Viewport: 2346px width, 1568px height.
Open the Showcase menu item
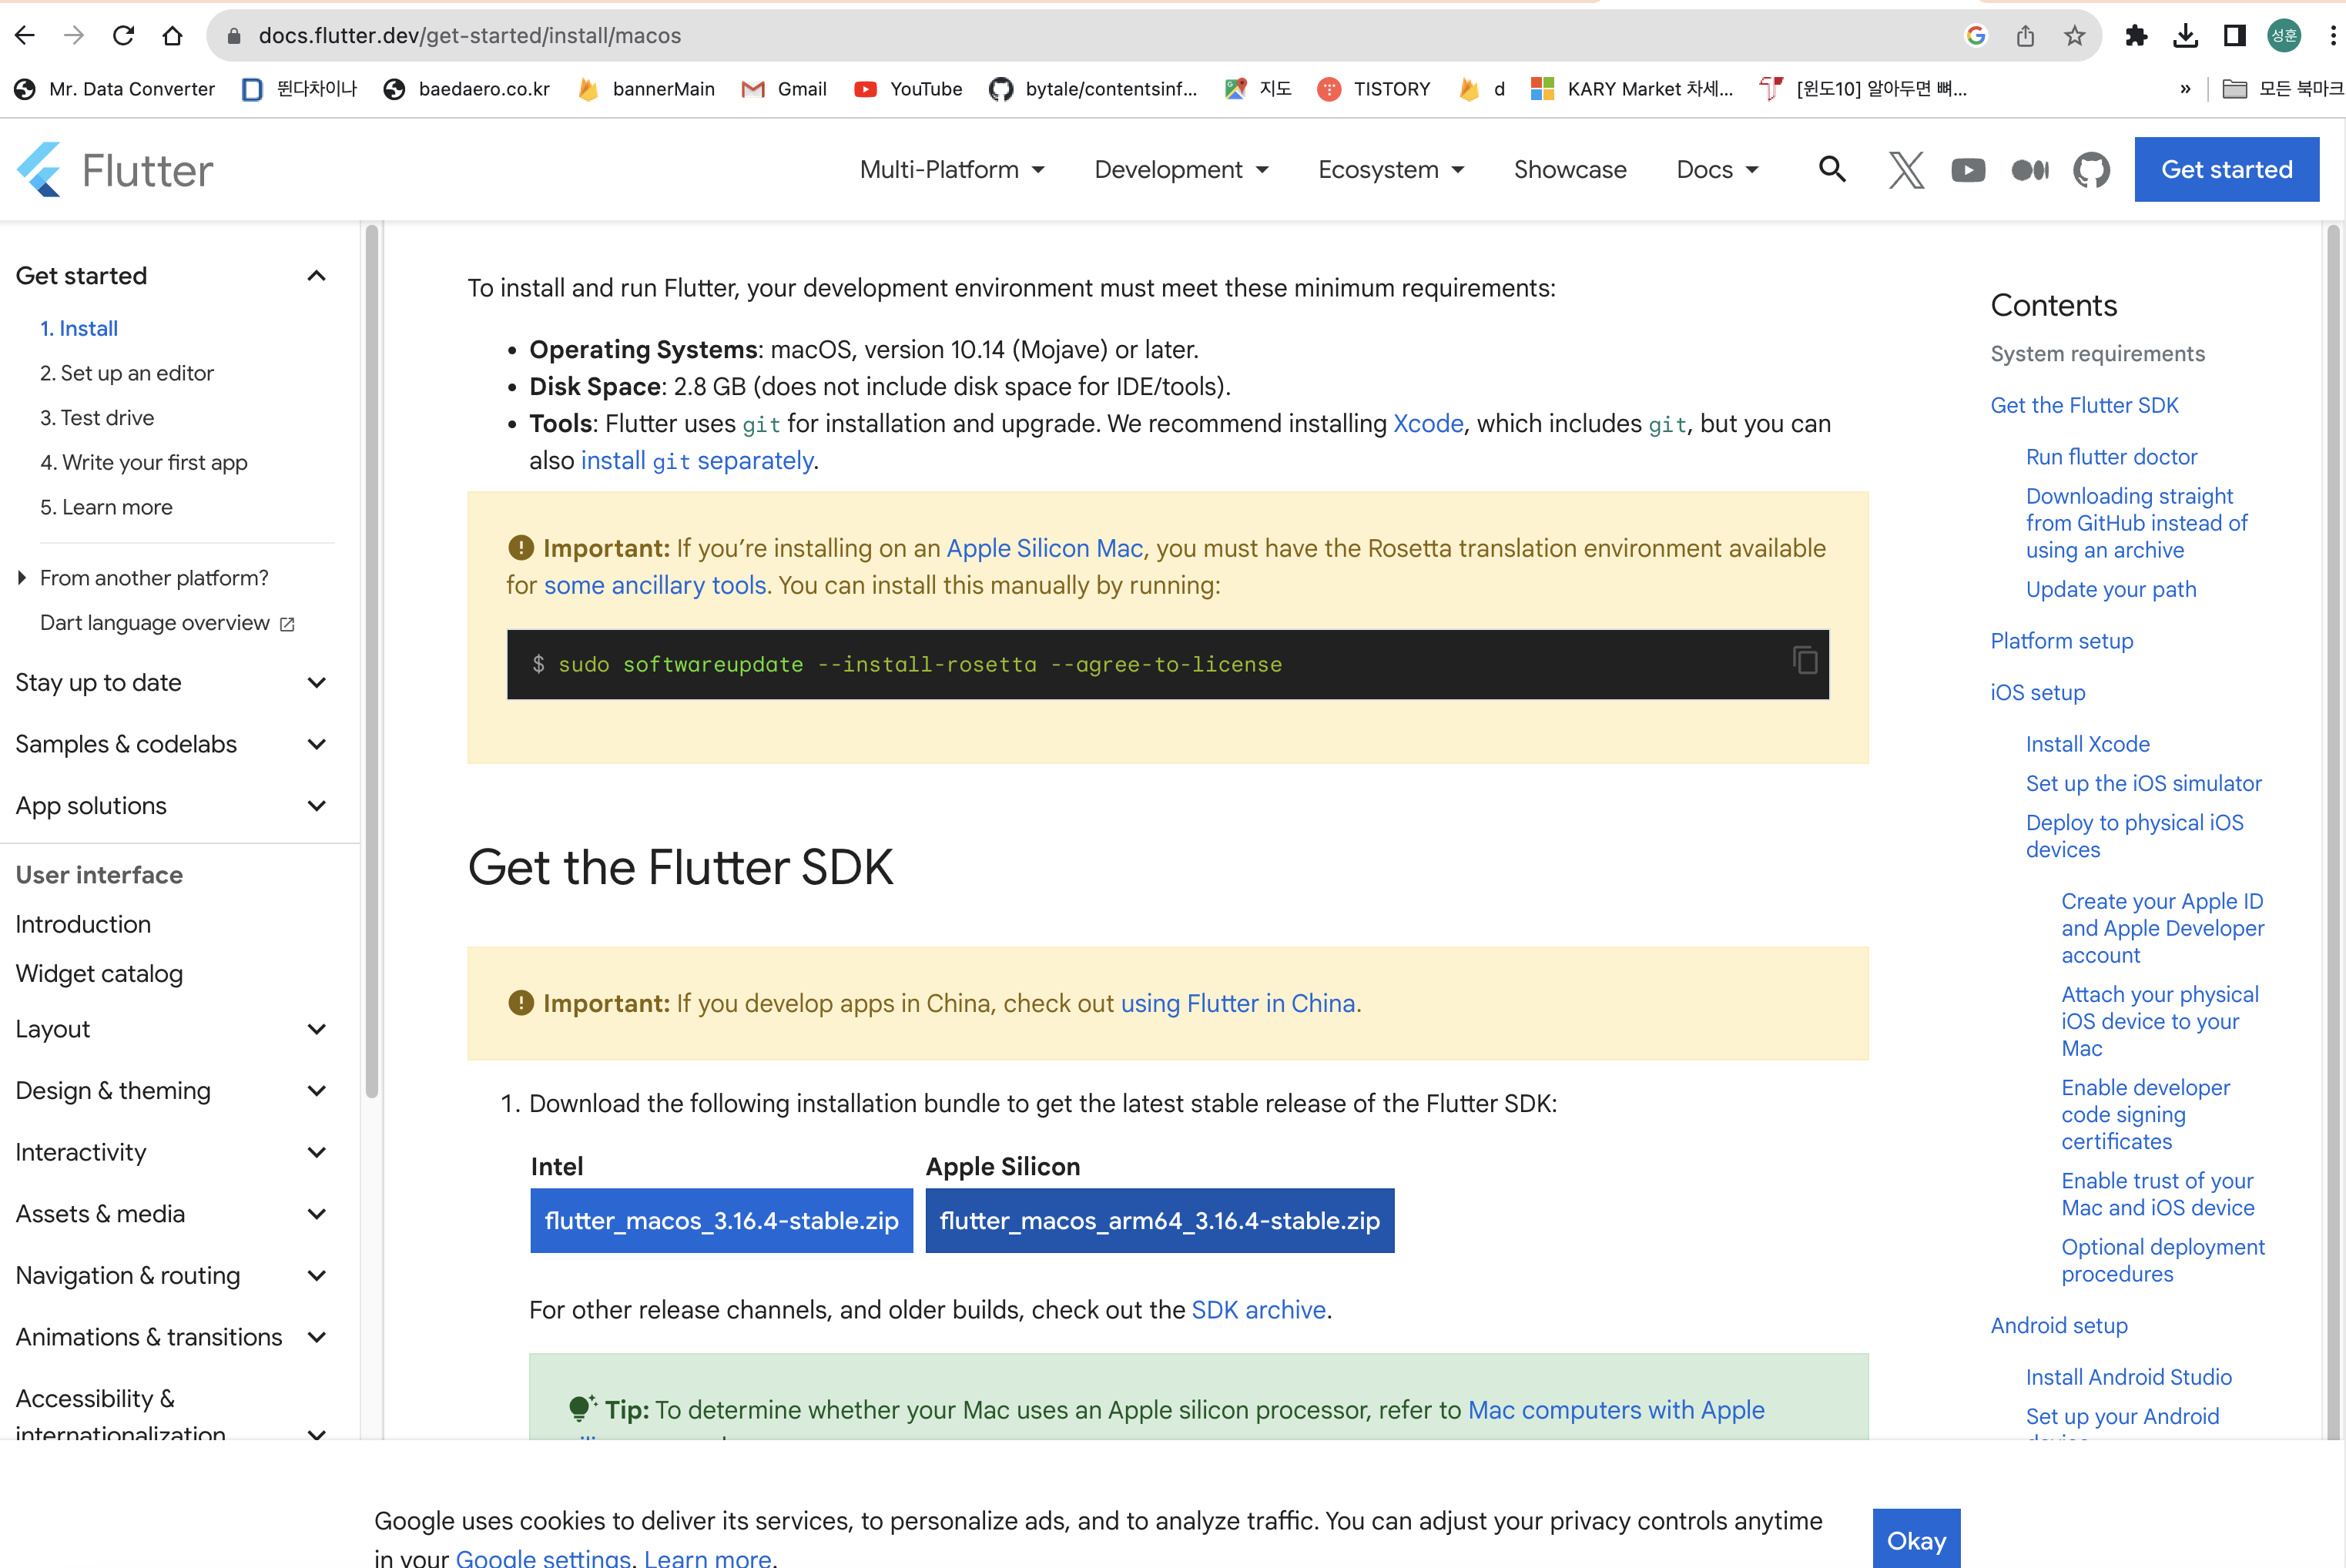coord(1569,170)
